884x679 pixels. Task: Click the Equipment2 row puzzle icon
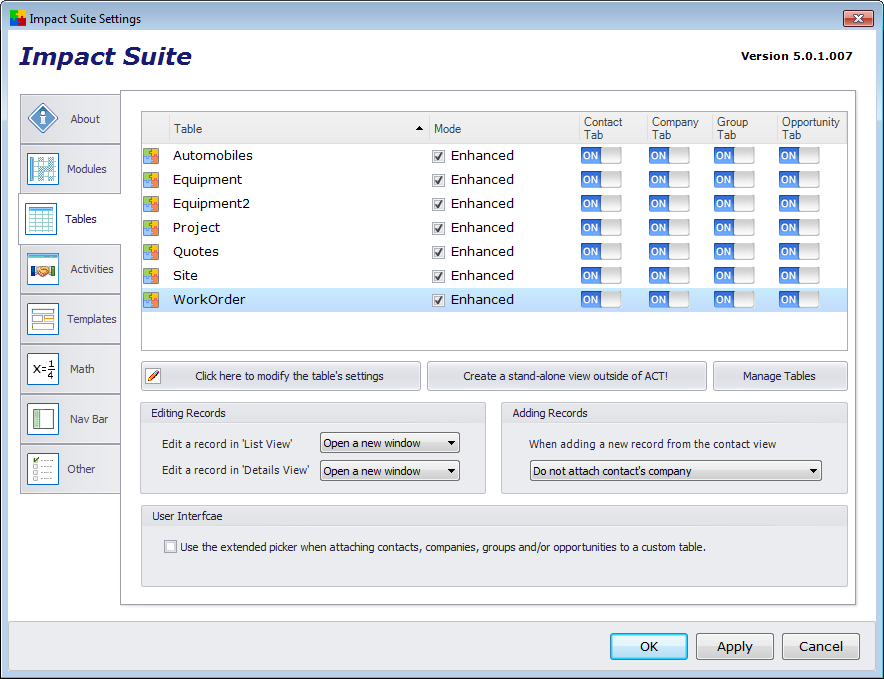[x=151, y=204]
